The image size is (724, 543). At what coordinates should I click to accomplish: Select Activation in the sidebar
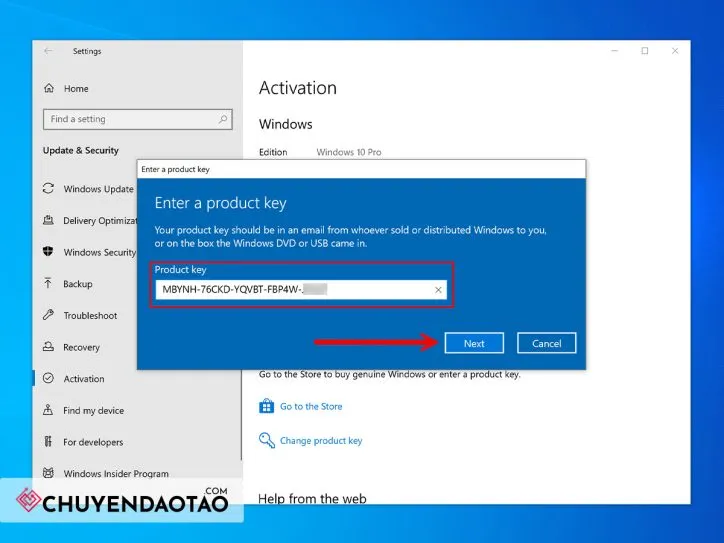(x=84, y=379)
